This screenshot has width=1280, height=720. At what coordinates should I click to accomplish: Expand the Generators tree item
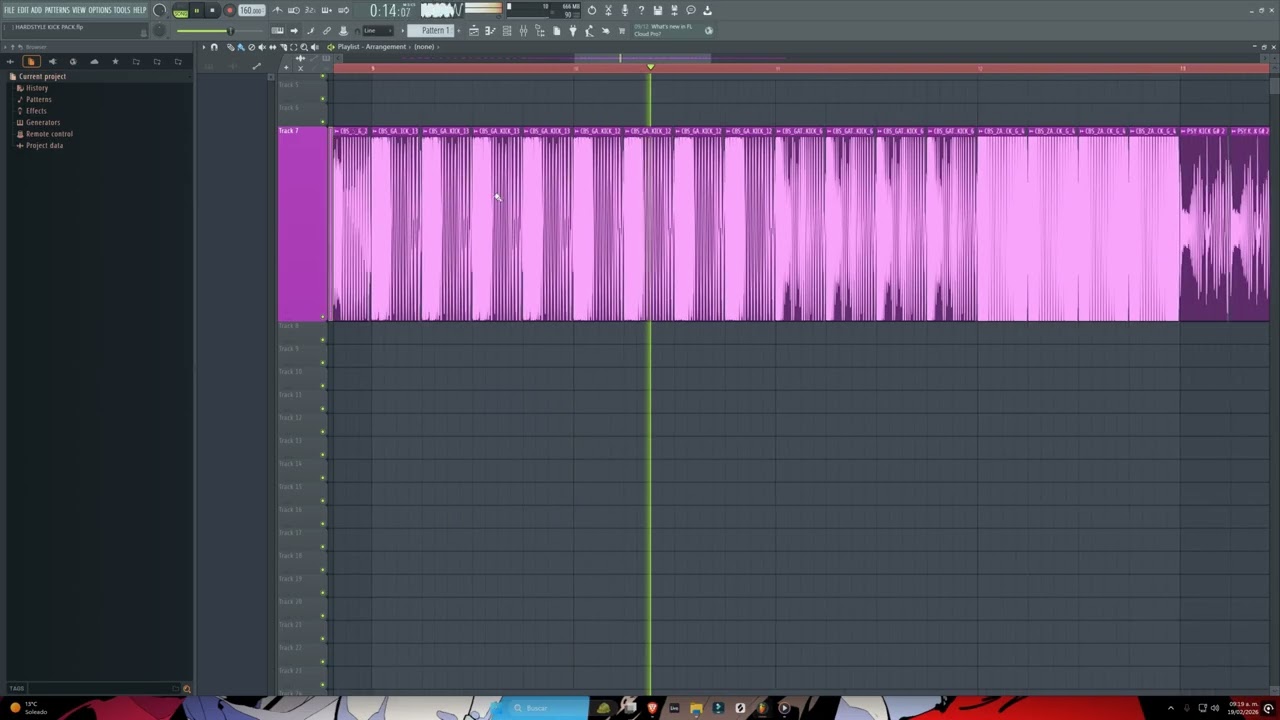(x=43, y=122)
